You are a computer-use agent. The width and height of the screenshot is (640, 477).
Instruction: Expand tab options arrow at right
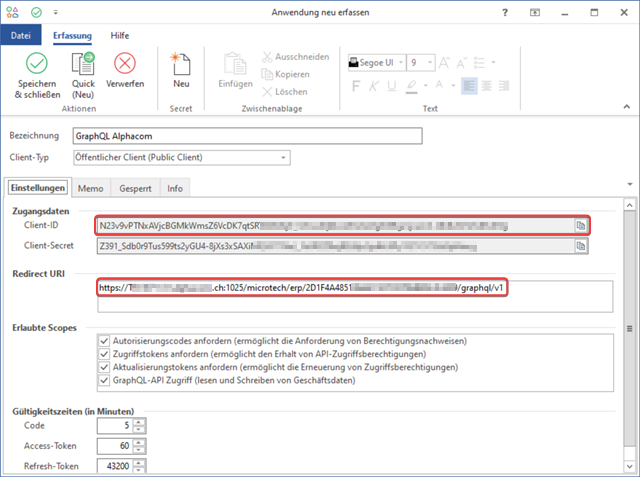(630, 184)
